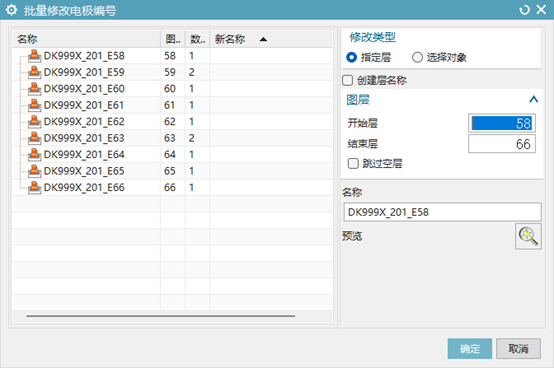Screen dimensions: 554x368
Task: Click the gear icon in title bar
Action: click(x=11, y=10)
